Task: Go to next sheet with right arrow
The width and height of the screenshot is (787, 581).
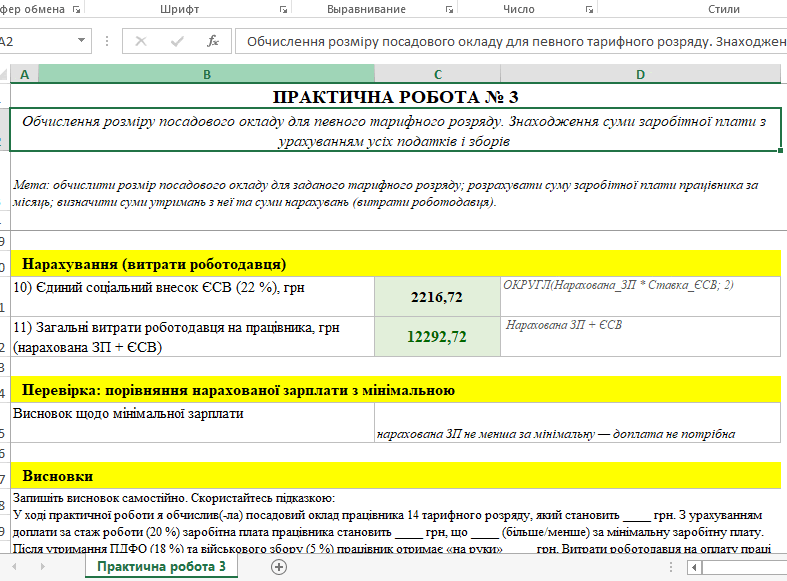Action: (43, 566)
